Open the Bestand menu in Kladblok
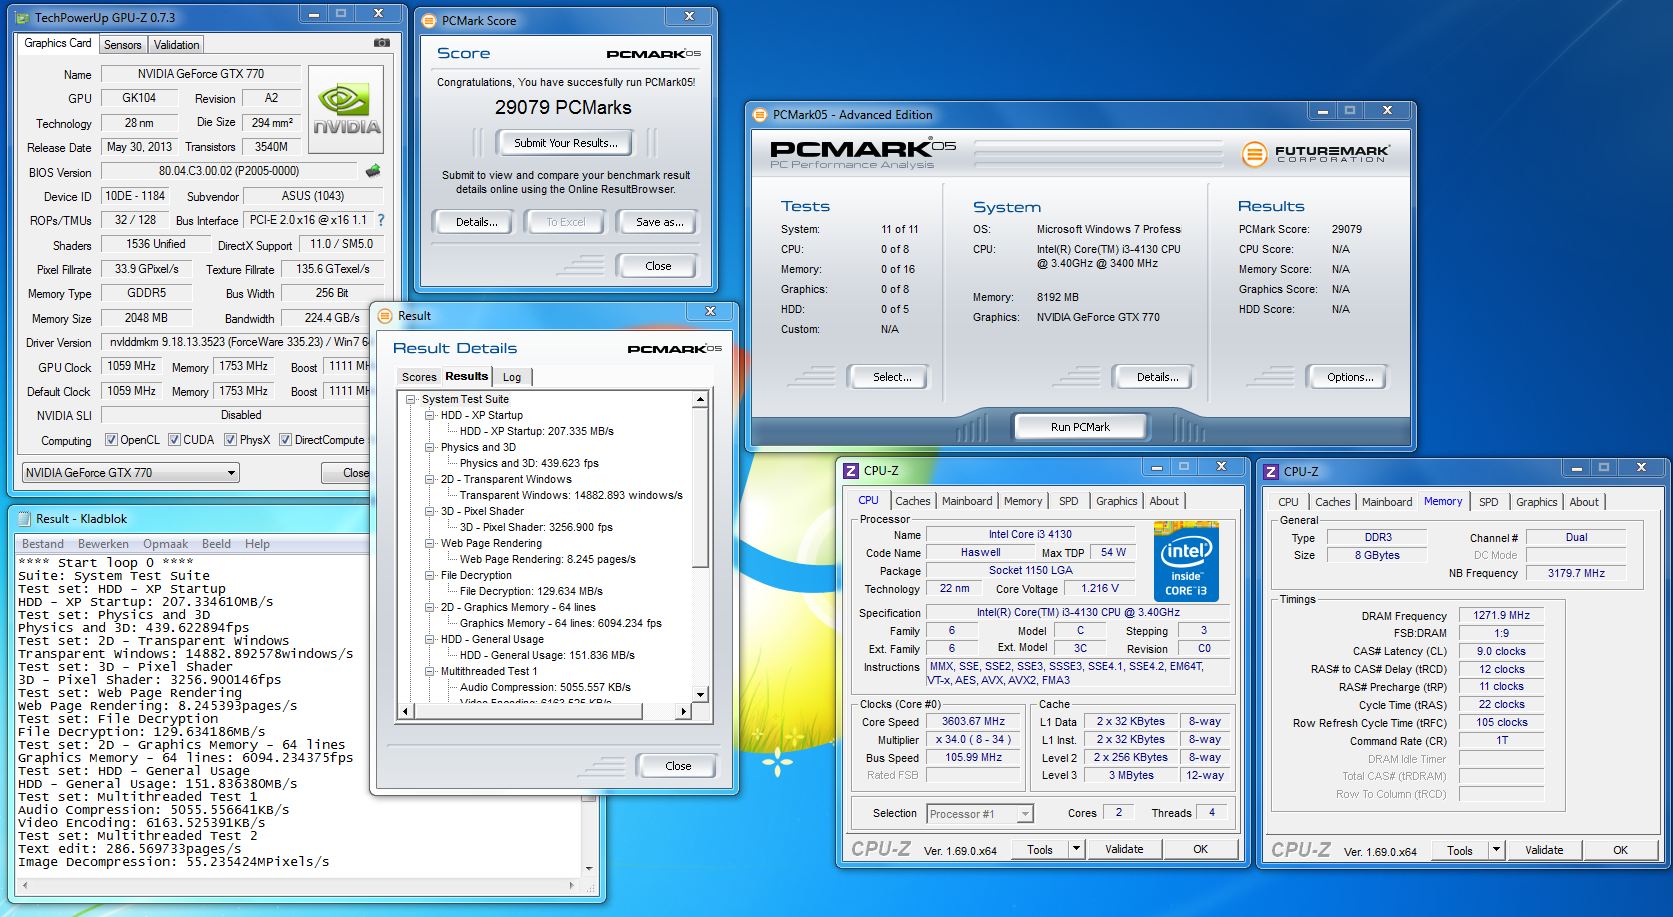 point(43,544)
